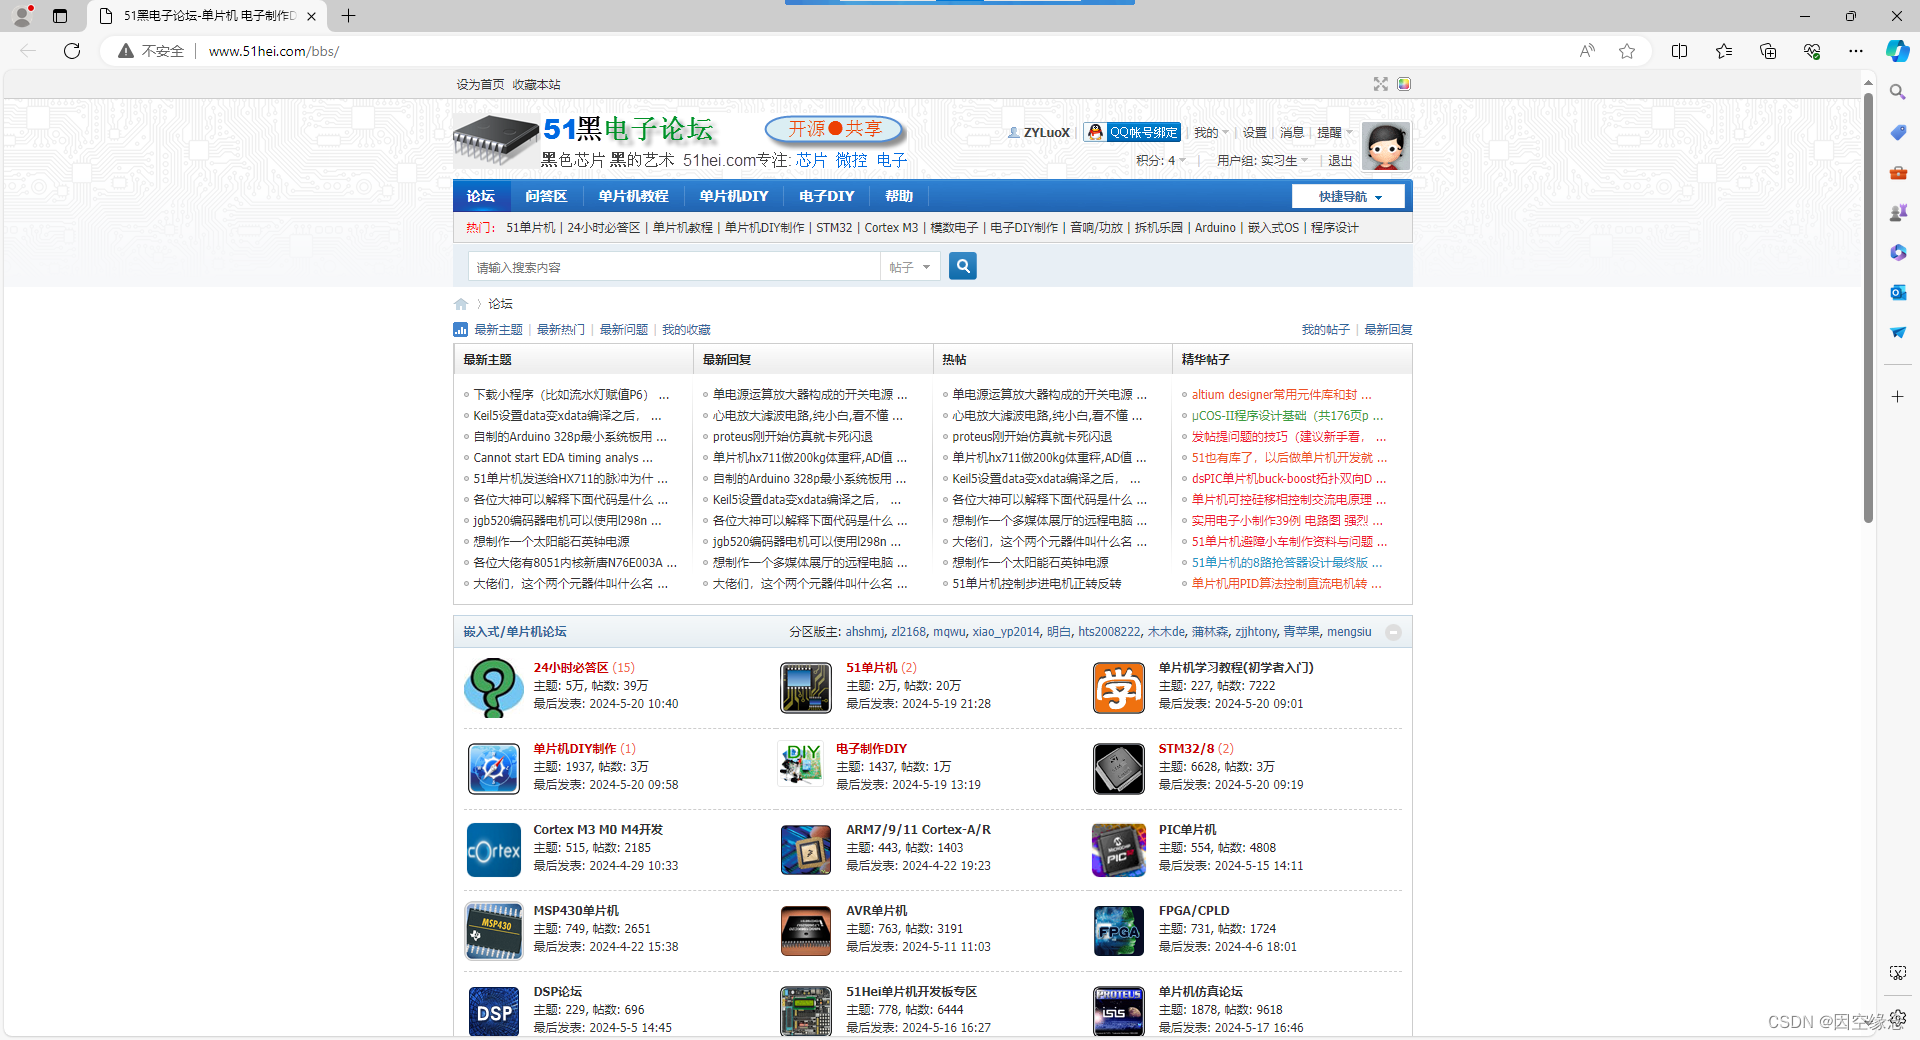Click the 最新热门 link
1920x1040 pixels.
click(x=561, y=330)
